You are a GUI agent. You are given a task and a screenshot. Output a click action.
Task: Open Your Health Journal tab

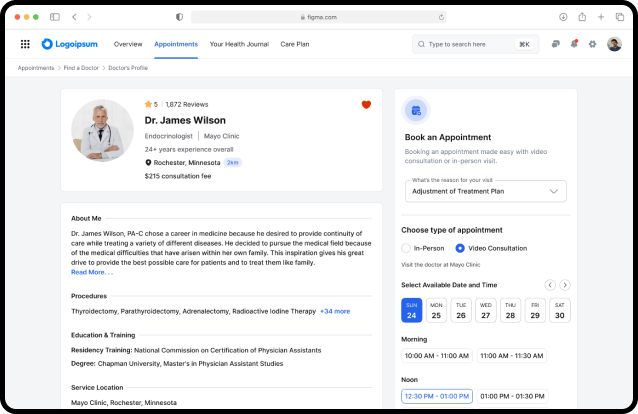pyautogui.click(x=239, y=44)
